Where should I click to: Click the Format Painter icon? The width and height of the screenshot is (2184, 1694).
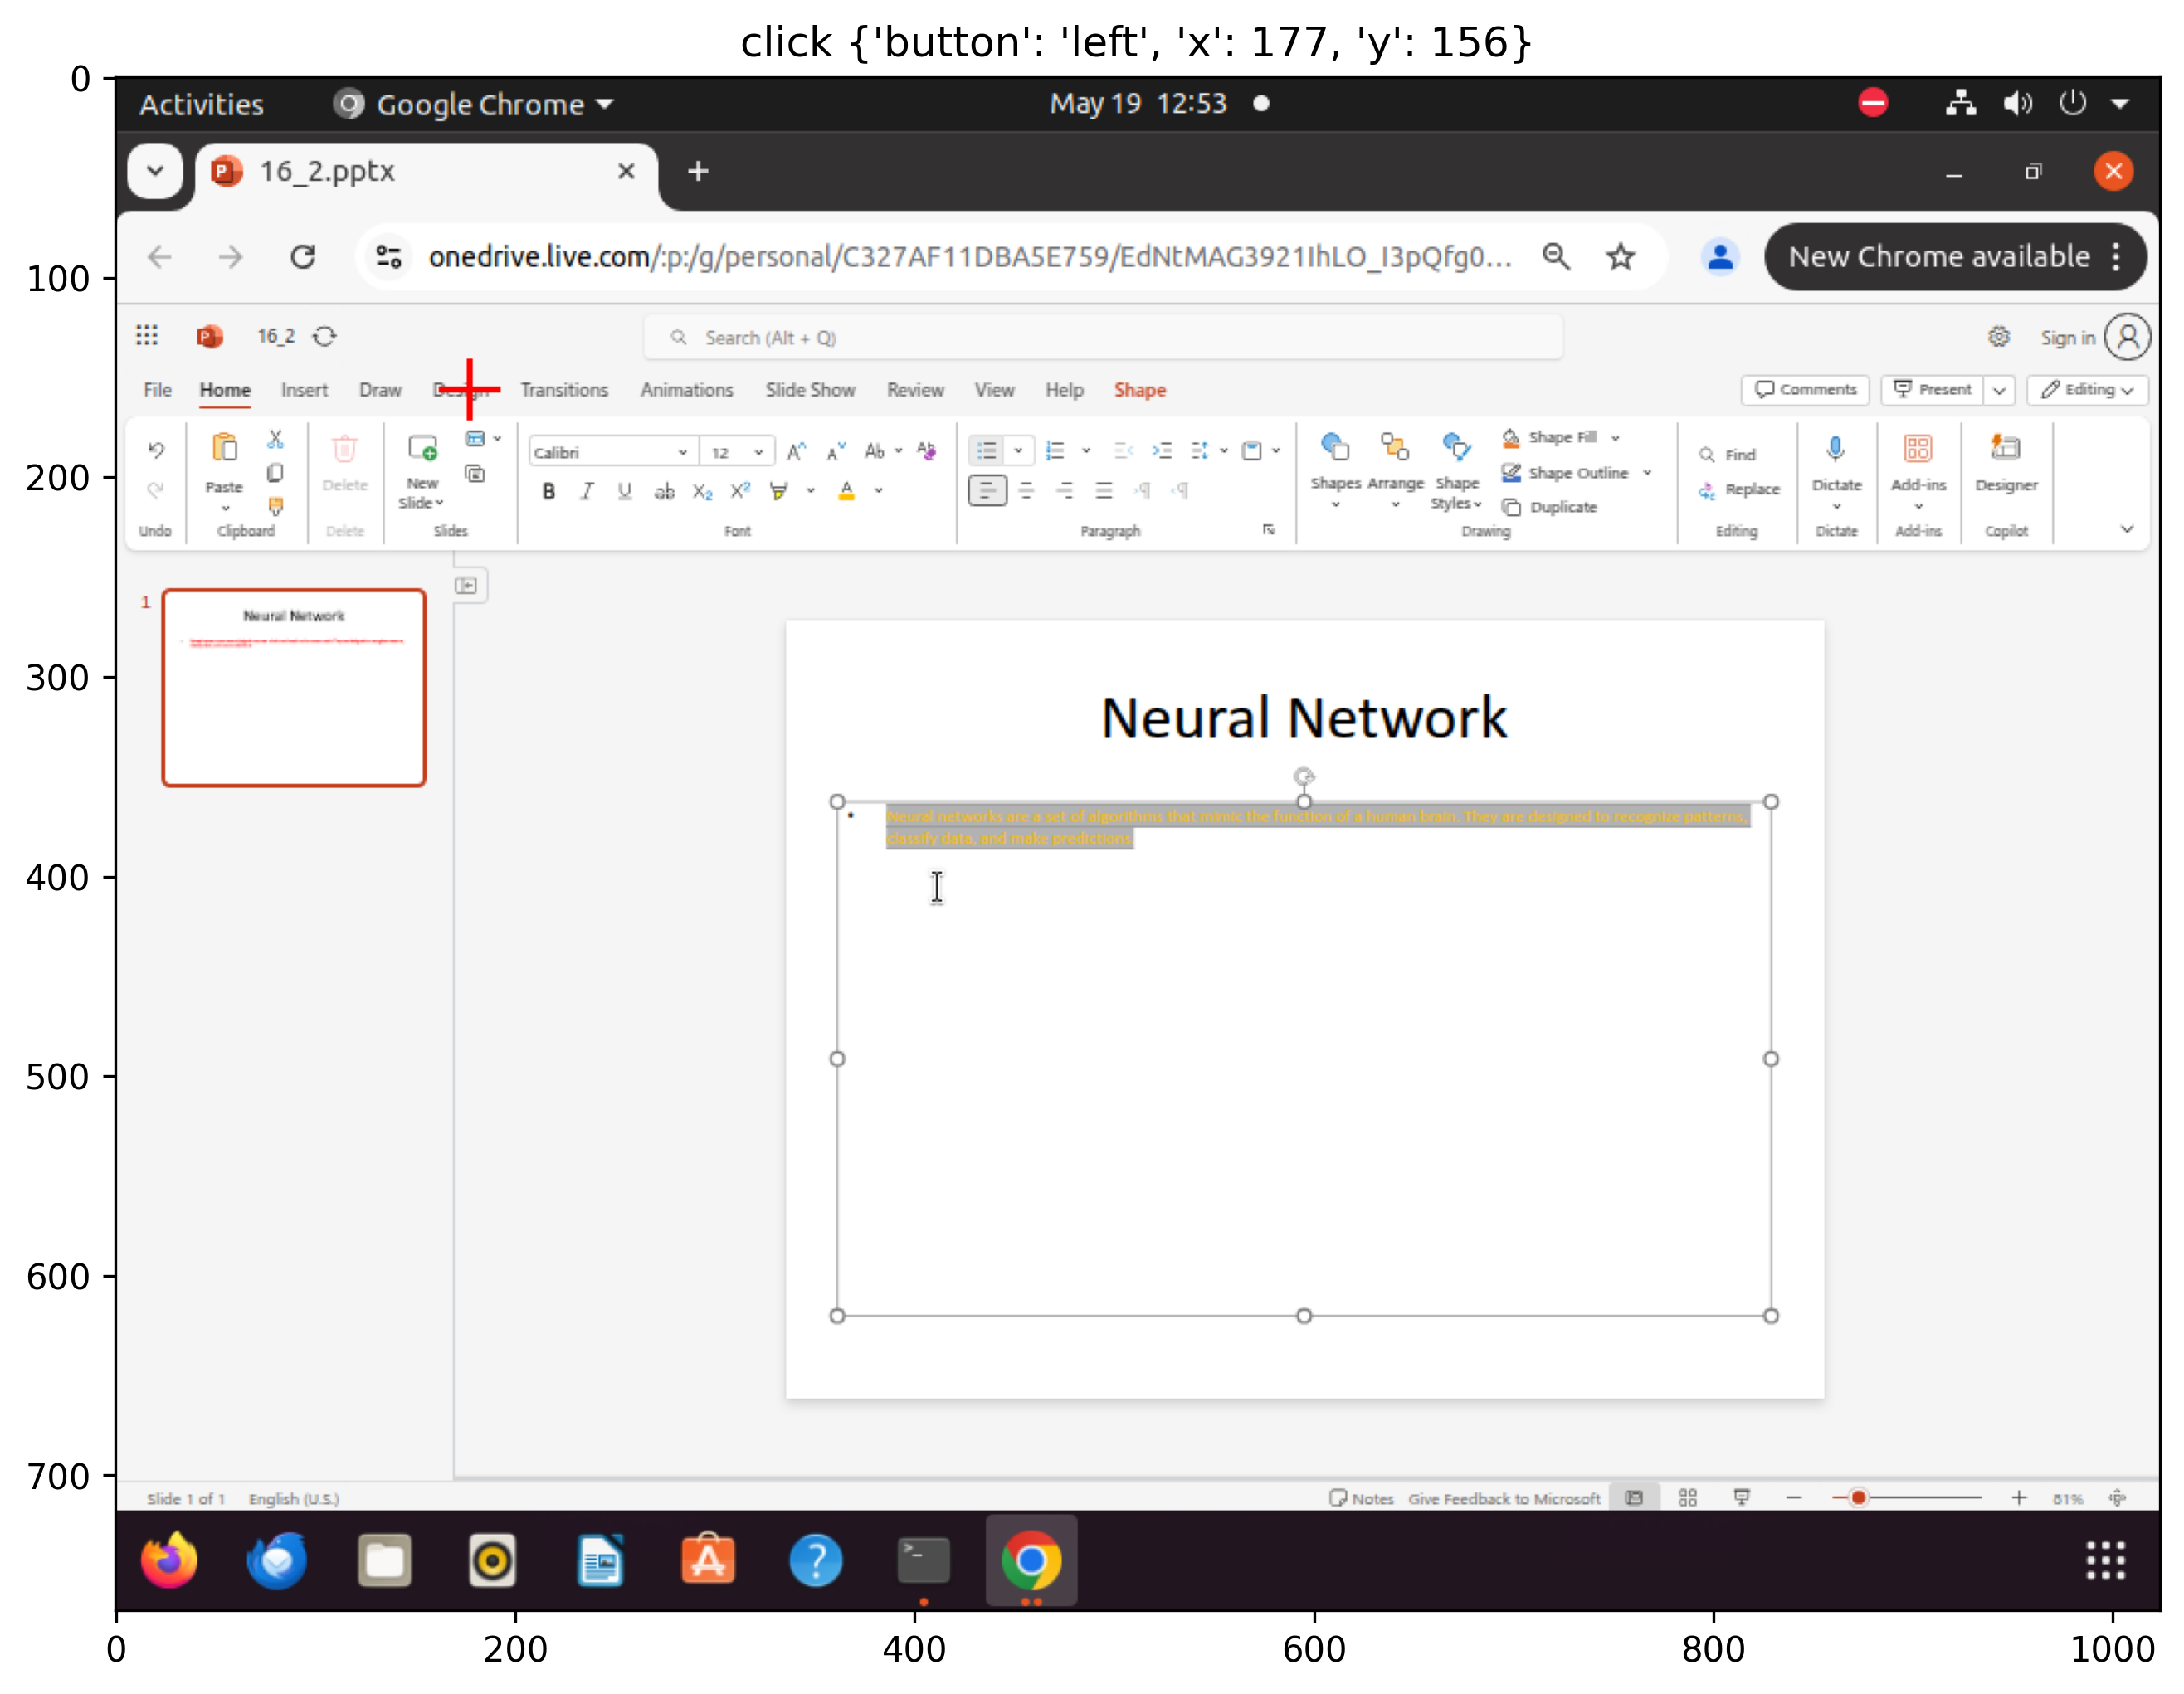pos(276,506)
